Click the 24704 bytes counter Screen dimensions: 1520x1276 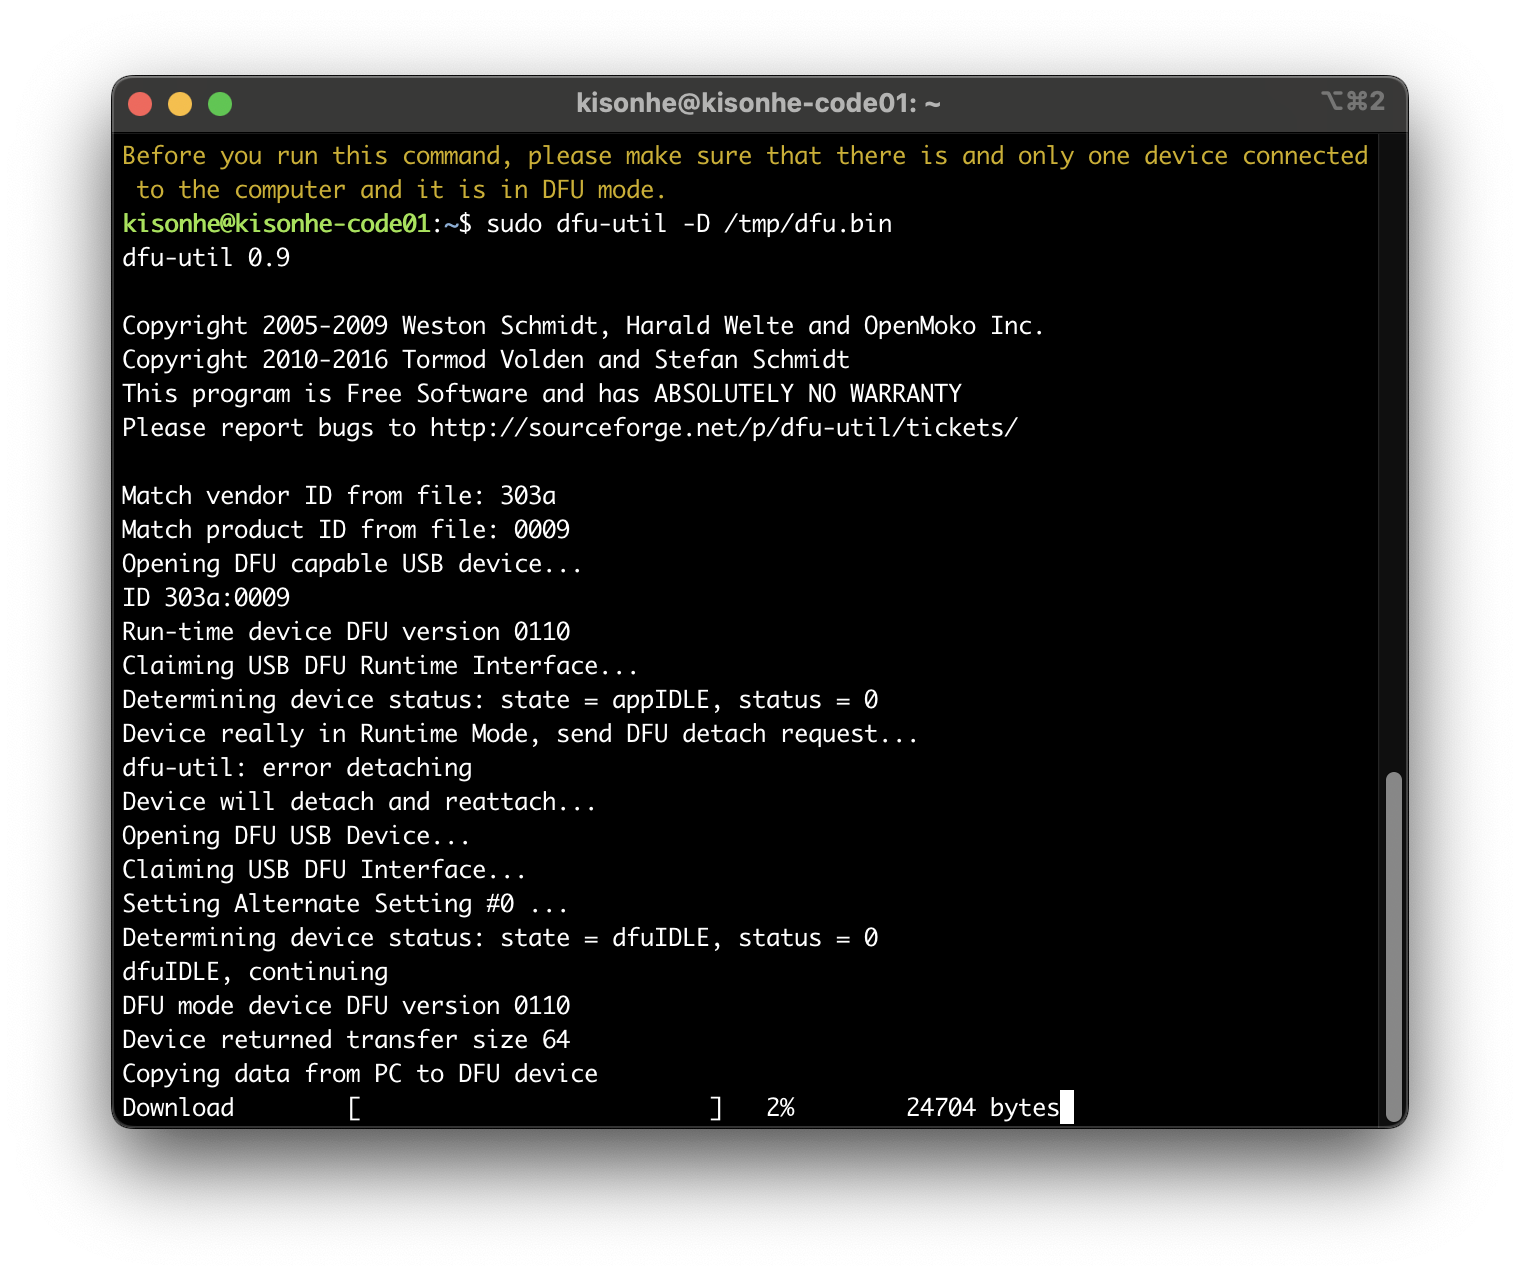(982, 1108)
